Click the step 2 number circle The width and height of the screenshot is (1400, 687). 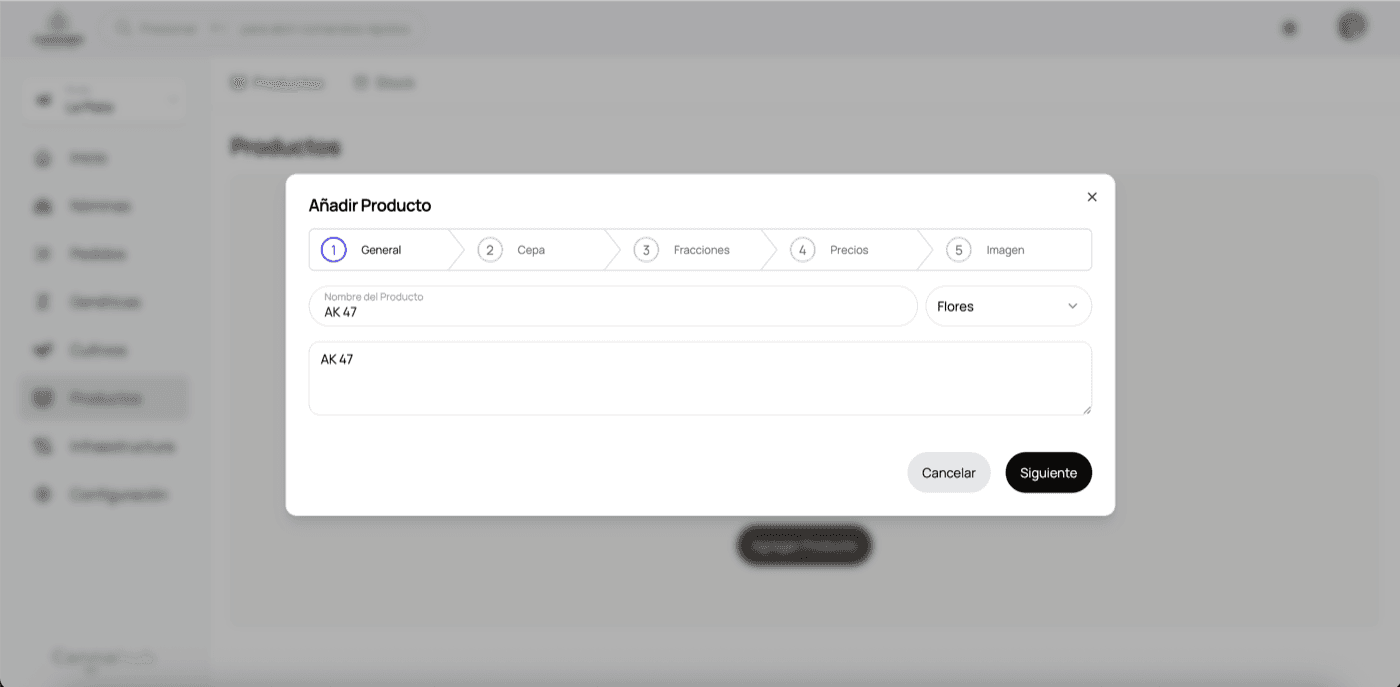[x=489, y=250]
